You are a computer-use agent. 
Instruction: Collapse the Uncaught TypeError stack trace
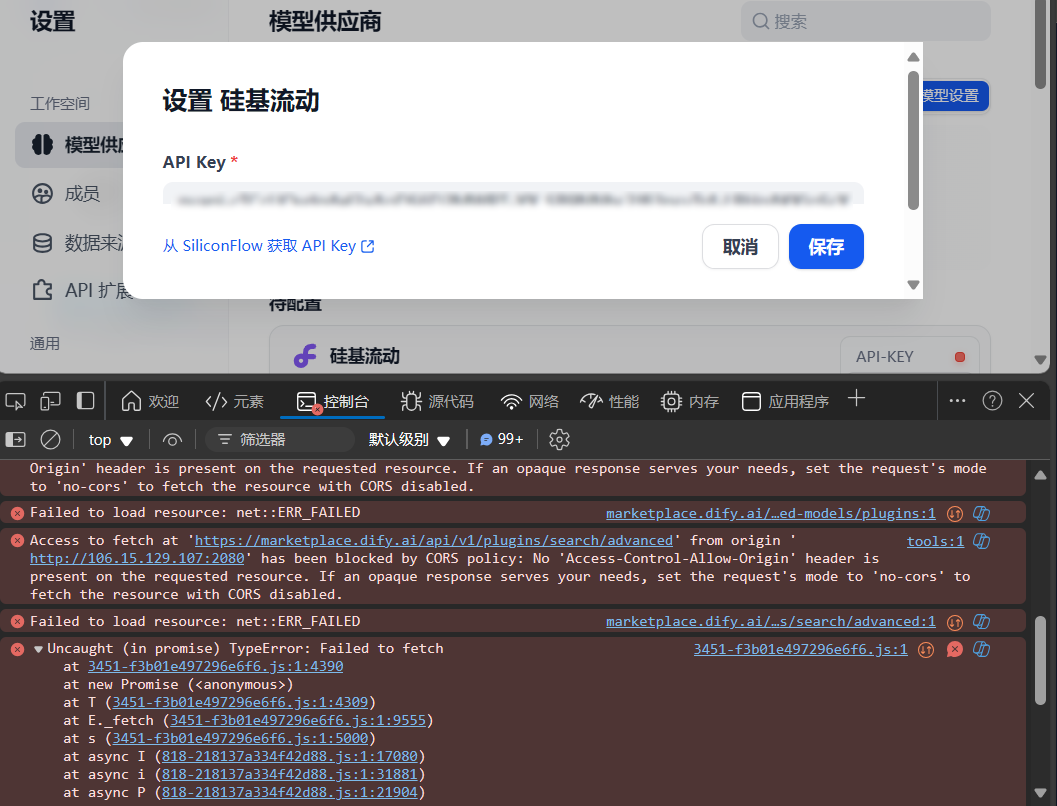click(38, 650)
